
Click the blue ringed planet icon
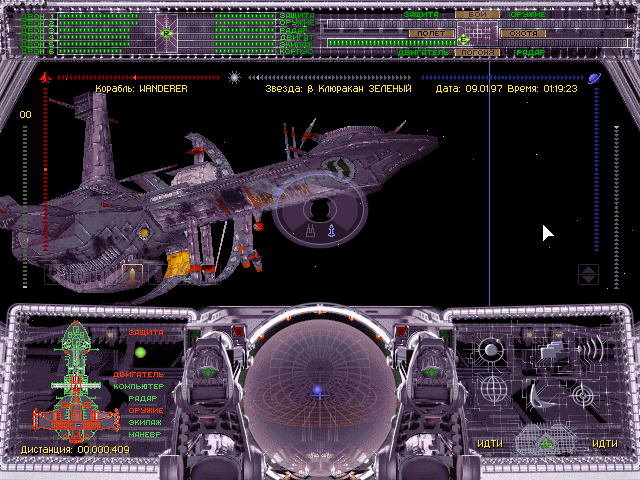594,78
